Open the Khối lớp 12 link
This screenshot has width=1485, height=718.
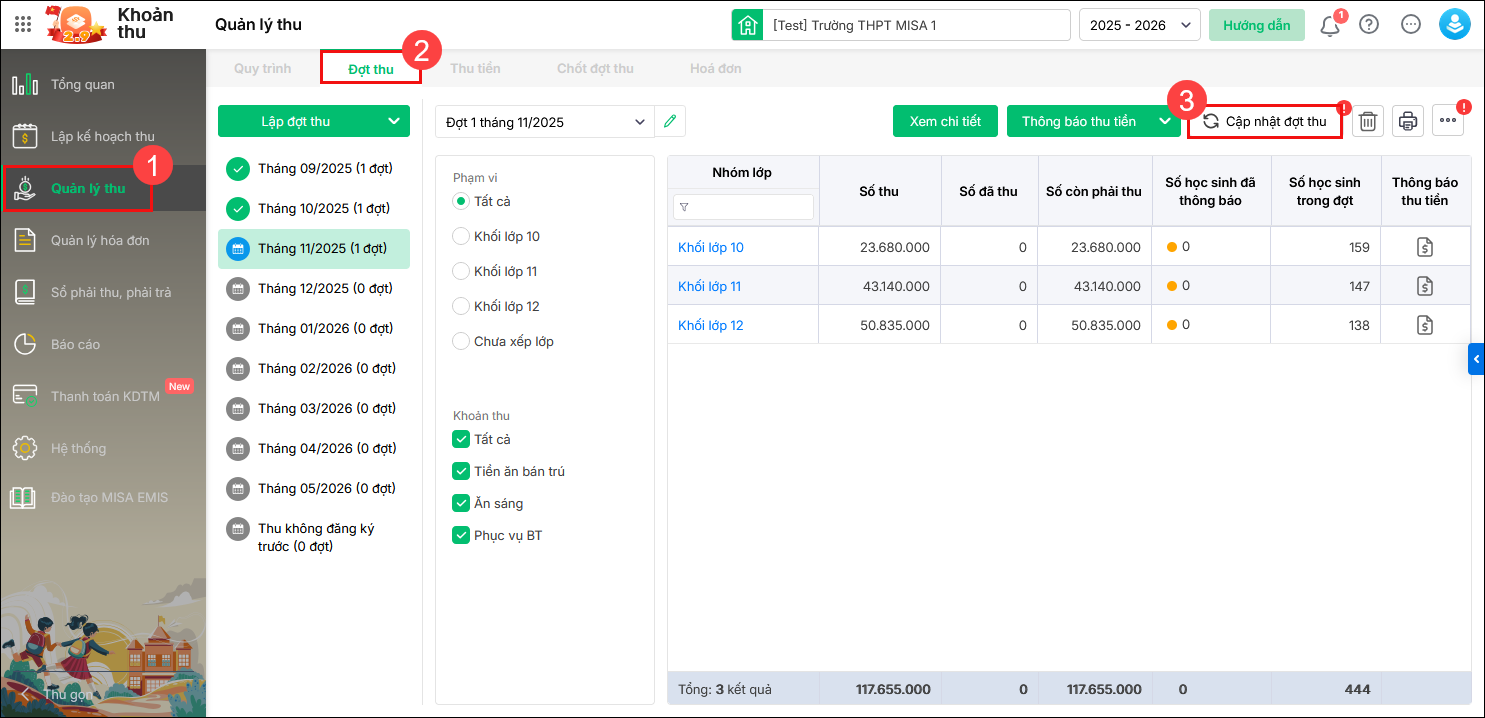point(710,326)
